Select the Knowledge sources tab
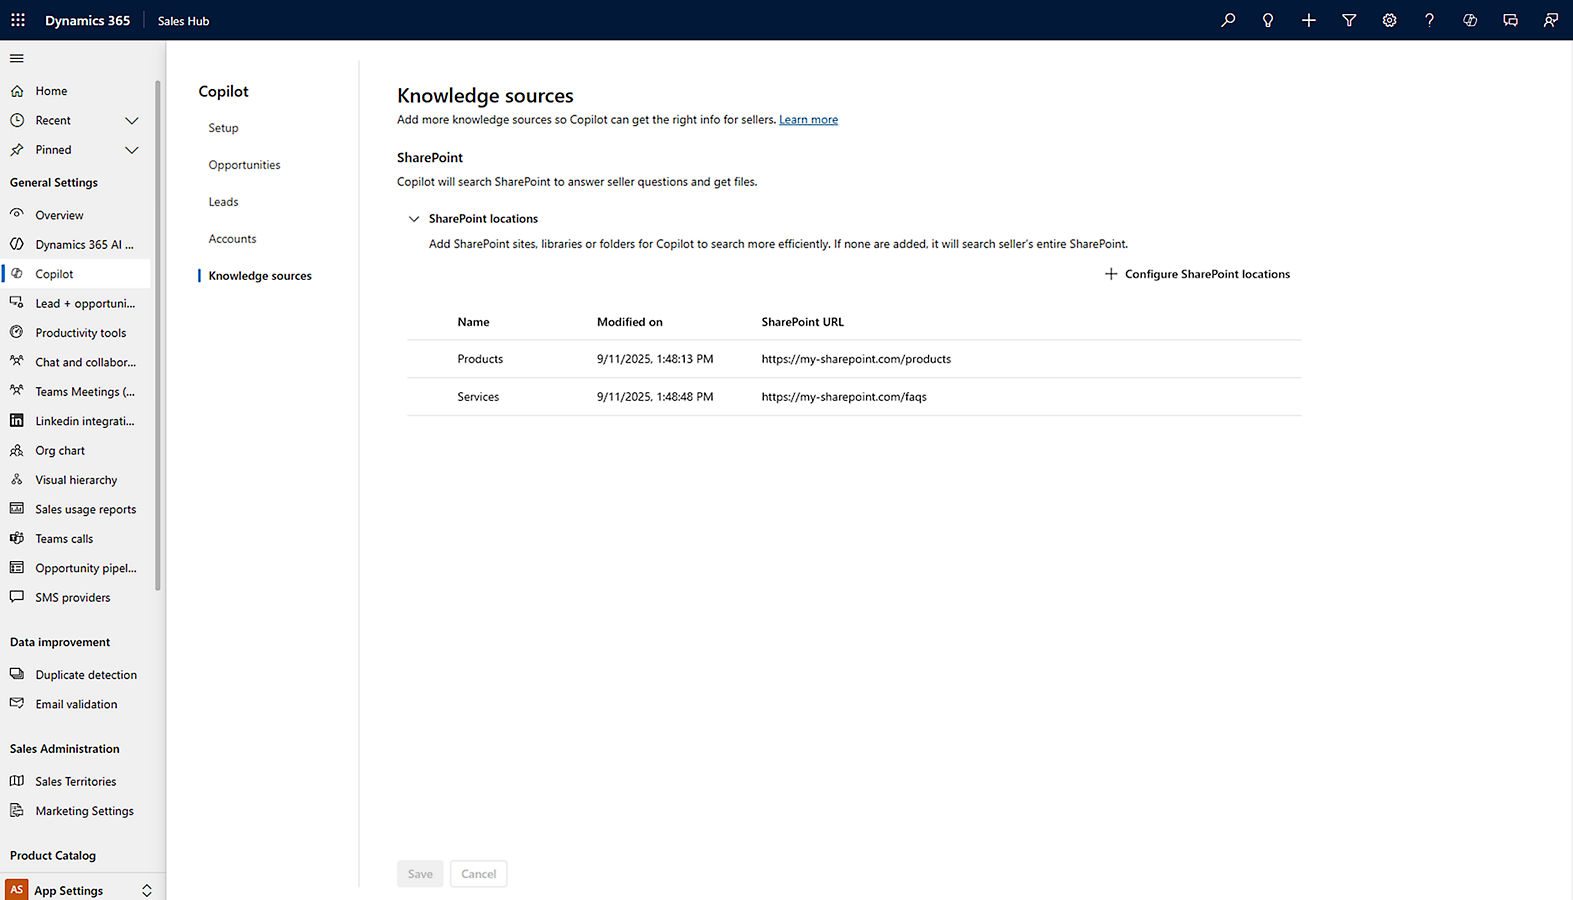Image resolution: width=1573 pixels, height=900 pixels. pyautogui.click(x=260, y=276)
